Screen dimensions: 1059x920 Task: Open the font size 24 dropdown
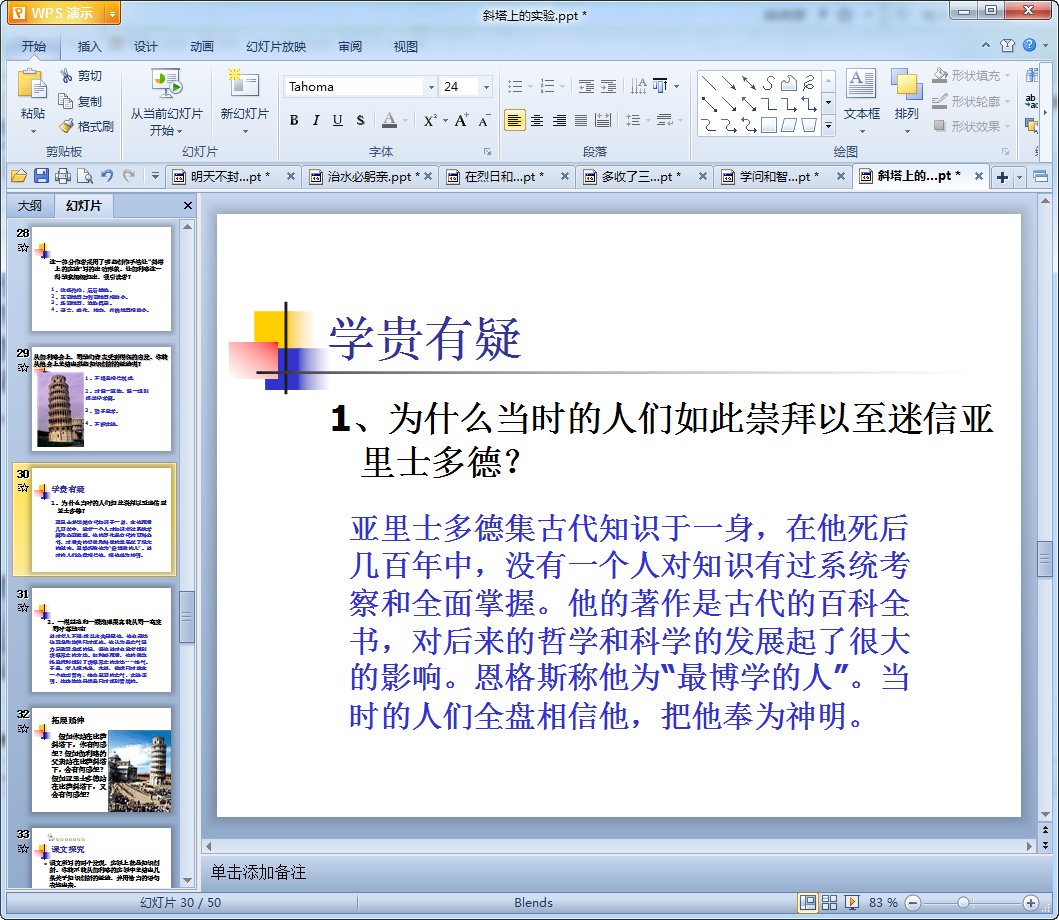click(486, 87)
